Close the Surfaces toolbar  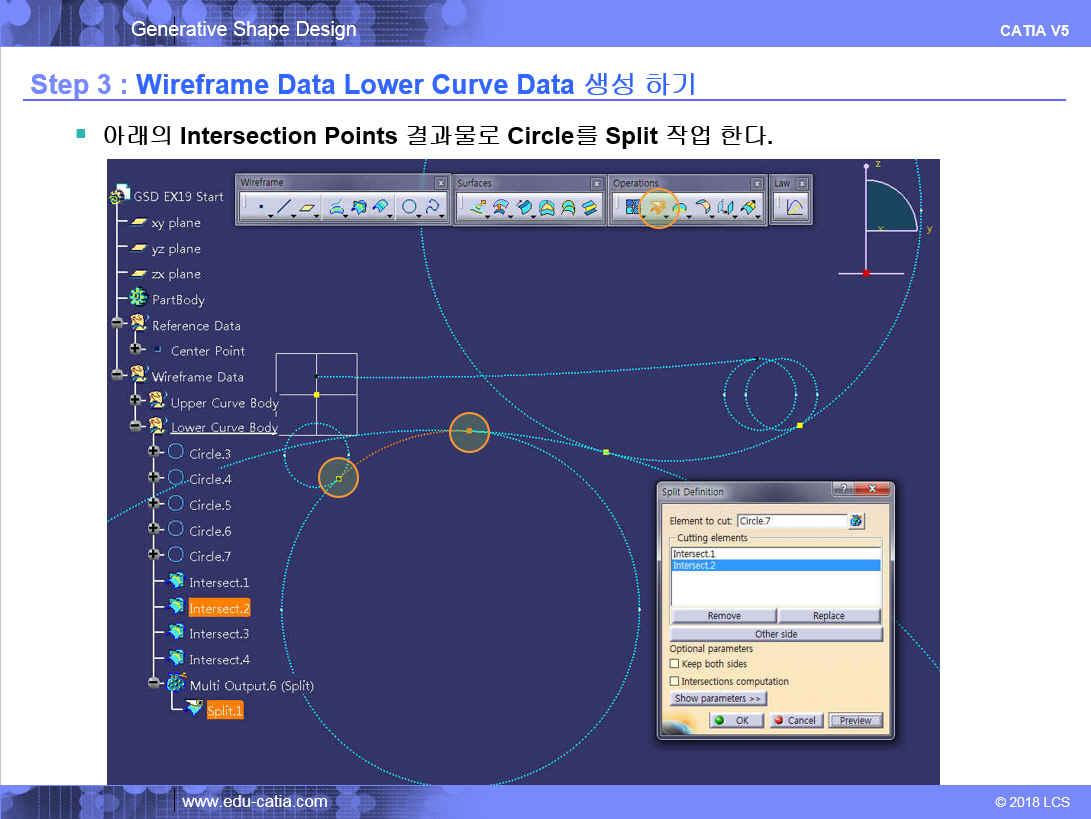click(x=597, y=183)
